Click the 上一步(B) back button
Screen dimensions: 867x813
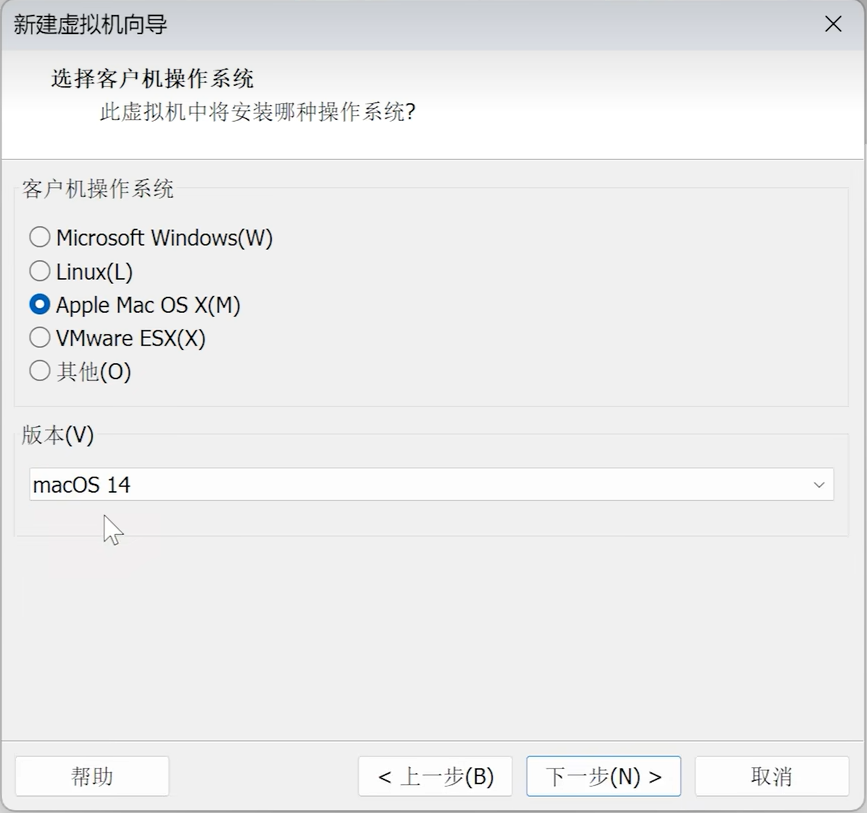(x=435, y=775)
